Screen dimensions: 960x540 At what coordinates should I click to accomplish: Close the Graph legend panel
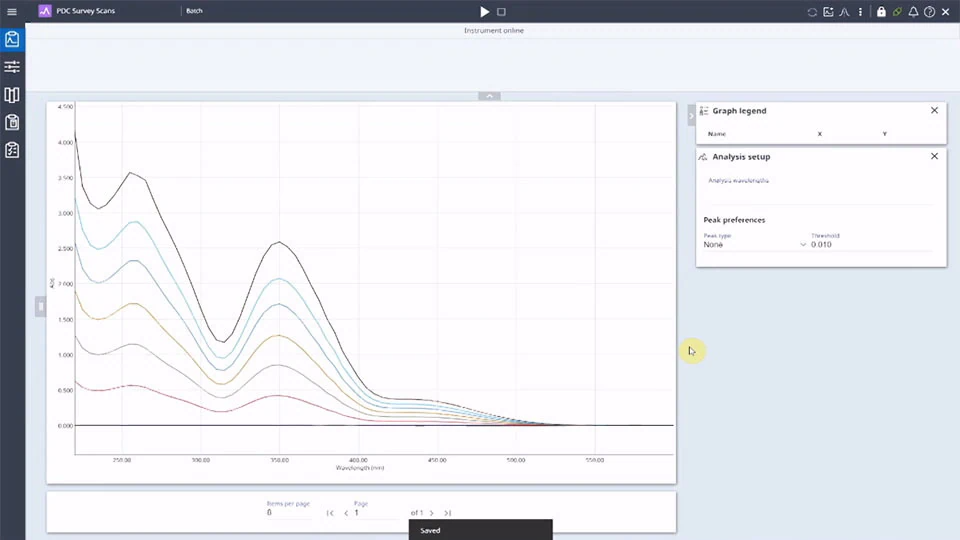point(934,111)
